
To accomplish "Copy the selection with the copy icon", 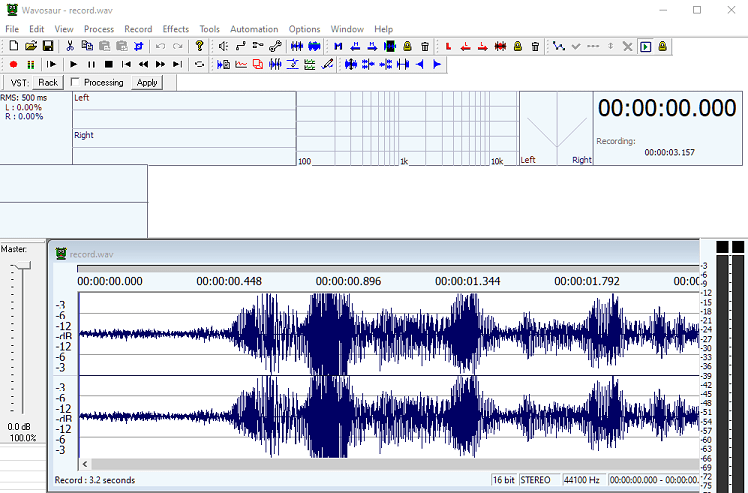I will point(87,46).
